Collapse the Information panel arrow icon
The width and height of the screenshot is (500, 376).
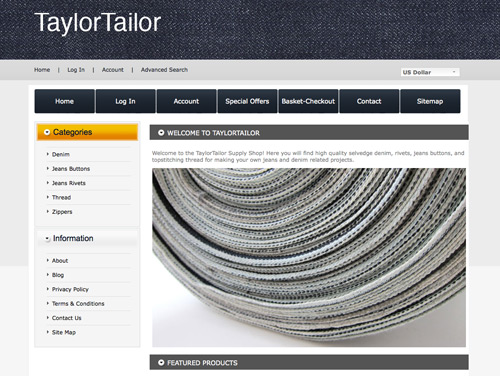(x=47, y=238)
